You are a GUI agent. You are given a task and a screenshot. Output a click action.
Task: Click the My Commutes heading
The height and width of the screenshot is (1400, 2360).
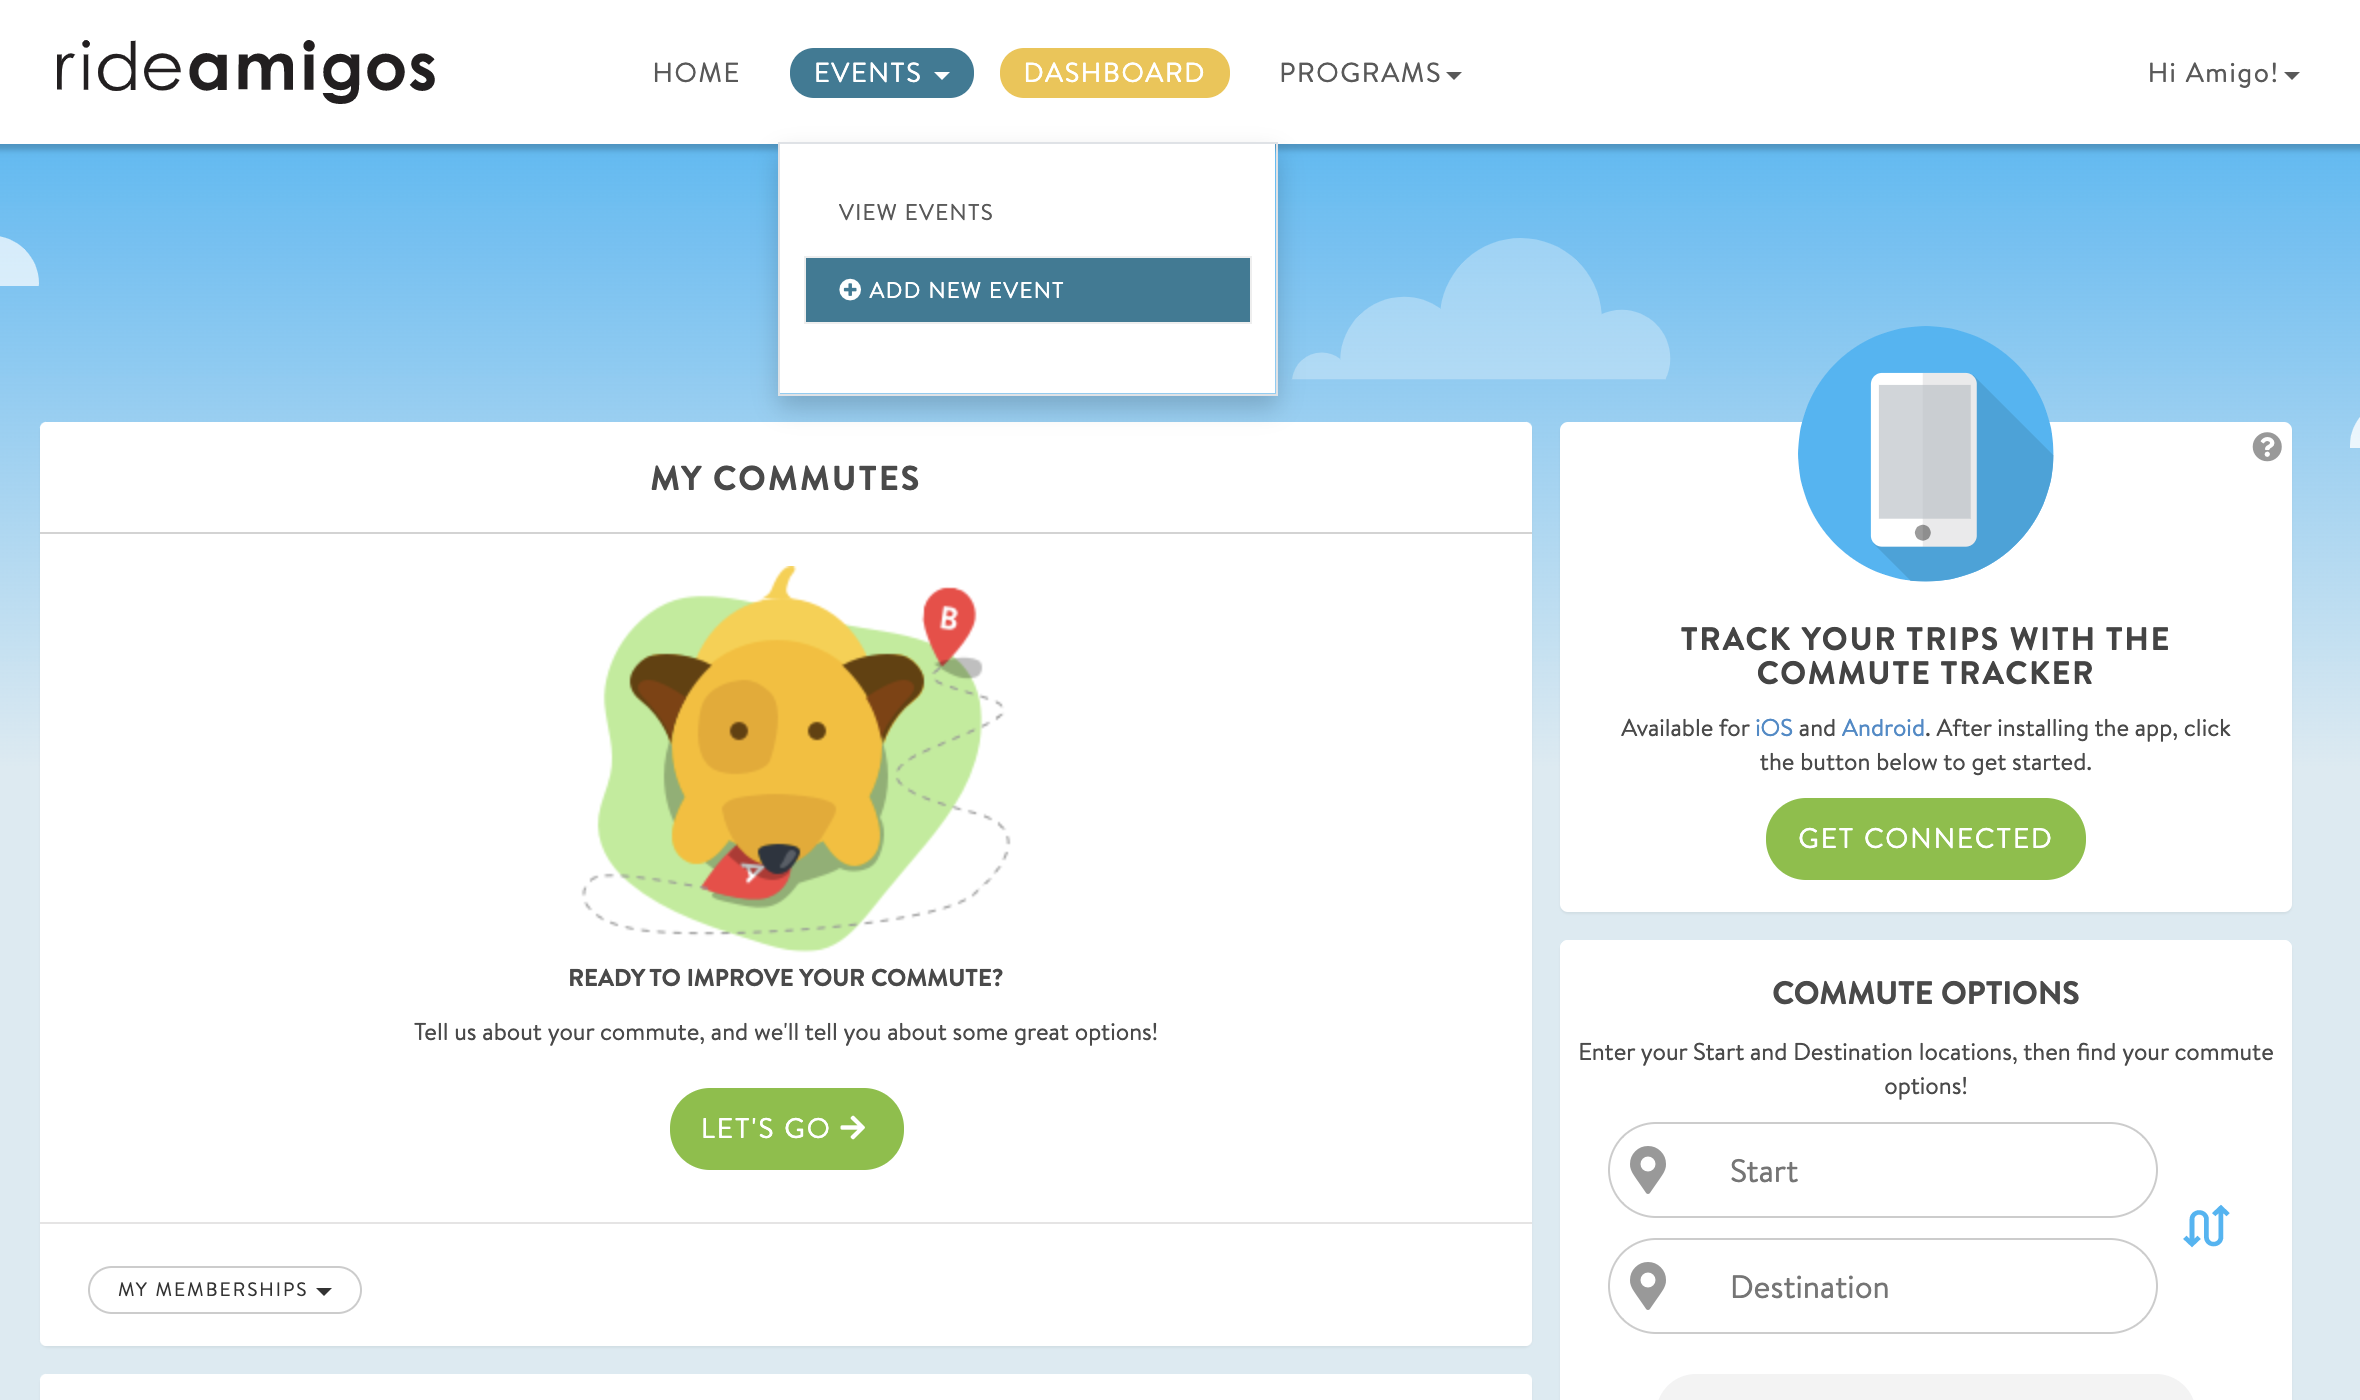785,478
